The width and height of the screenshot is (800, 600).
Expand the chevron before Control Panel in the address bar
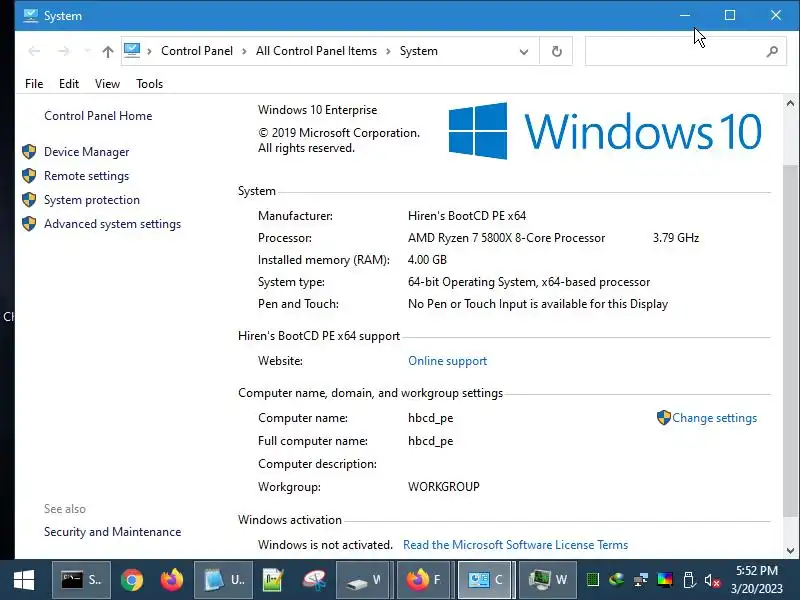149,51
